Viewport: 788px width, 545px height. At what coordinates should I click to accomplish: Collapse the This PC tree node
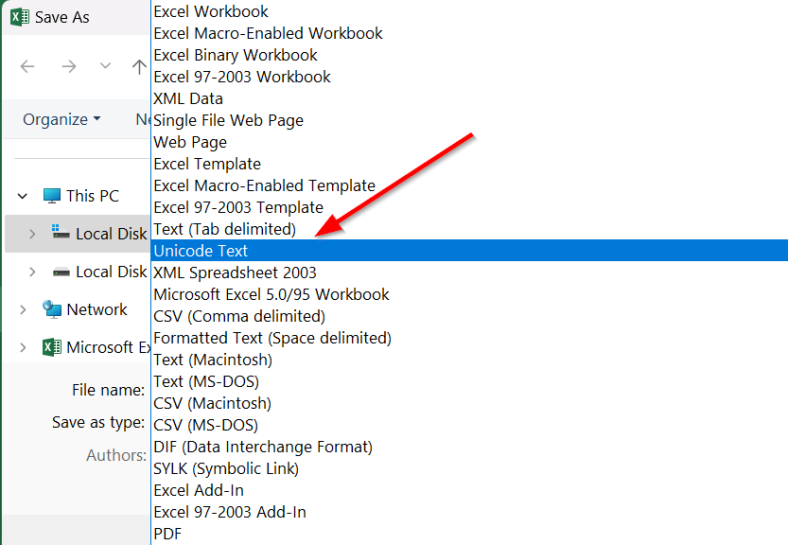click(x=22, y=196)
